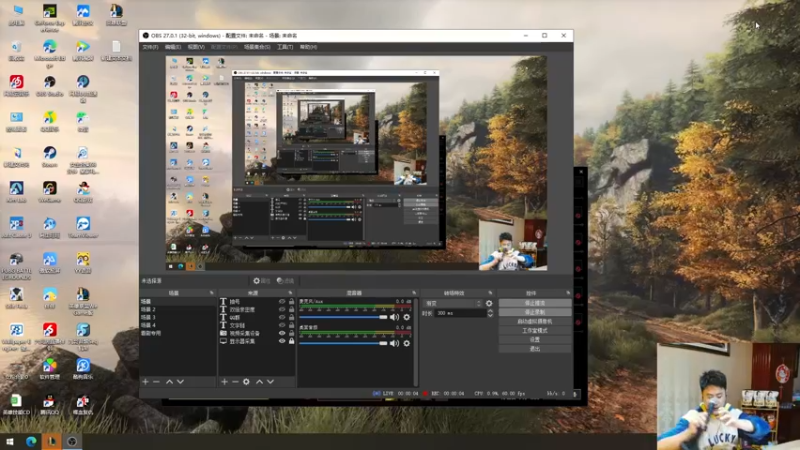Screen dimensions: 800x450
Task: Add a new scene with the plus icon
Action: coord(145,382)
